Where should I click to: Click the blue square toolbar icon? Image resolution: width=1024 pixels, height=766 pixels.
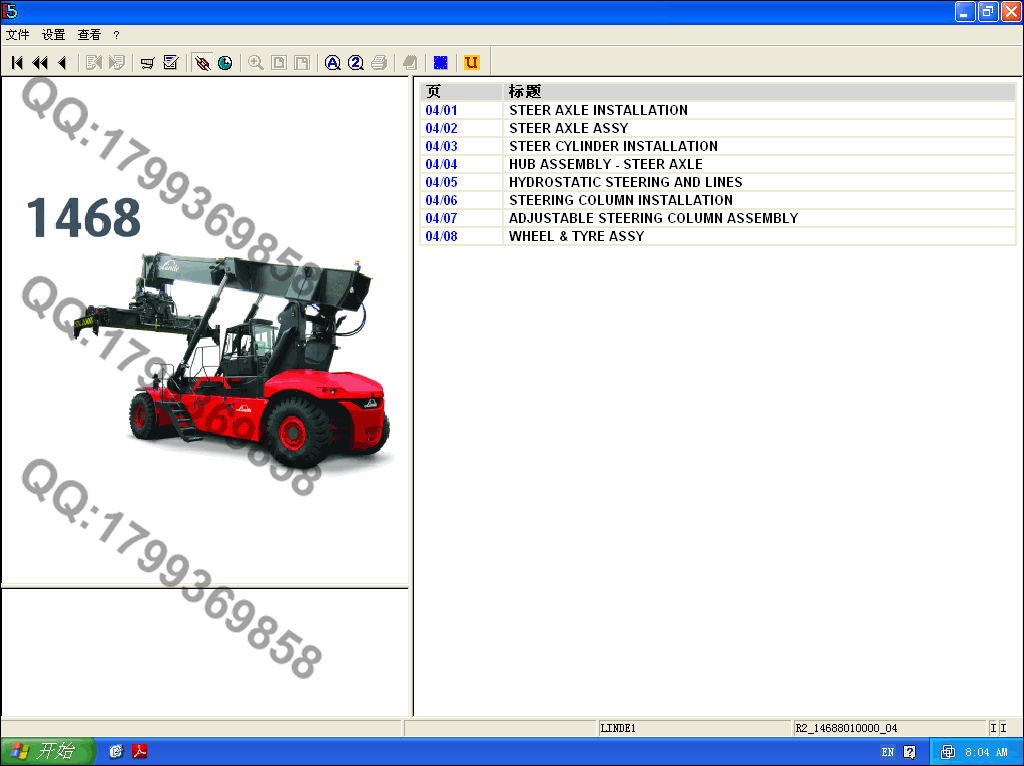tap(440, 63)
